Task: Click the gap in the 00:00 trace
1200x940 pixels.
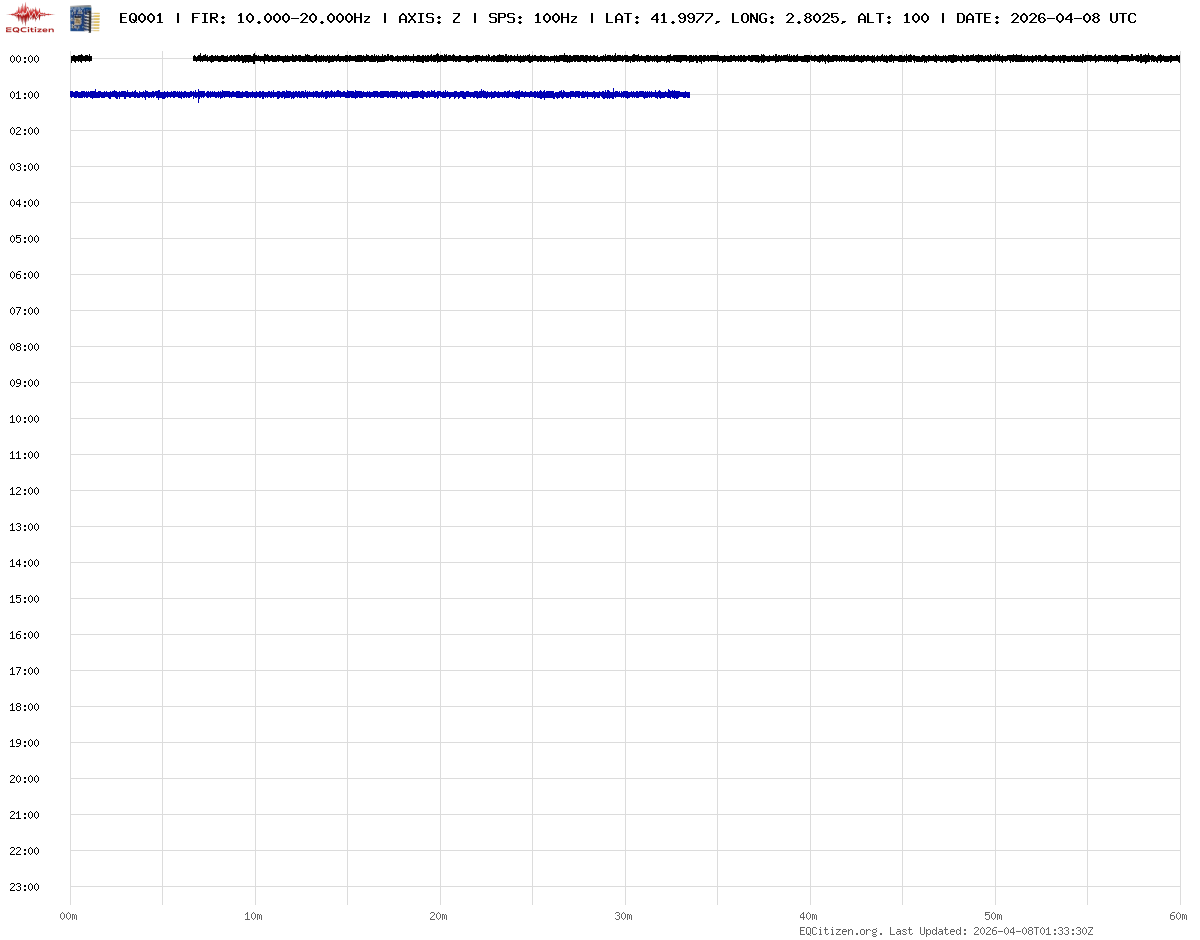Action: 142,59
